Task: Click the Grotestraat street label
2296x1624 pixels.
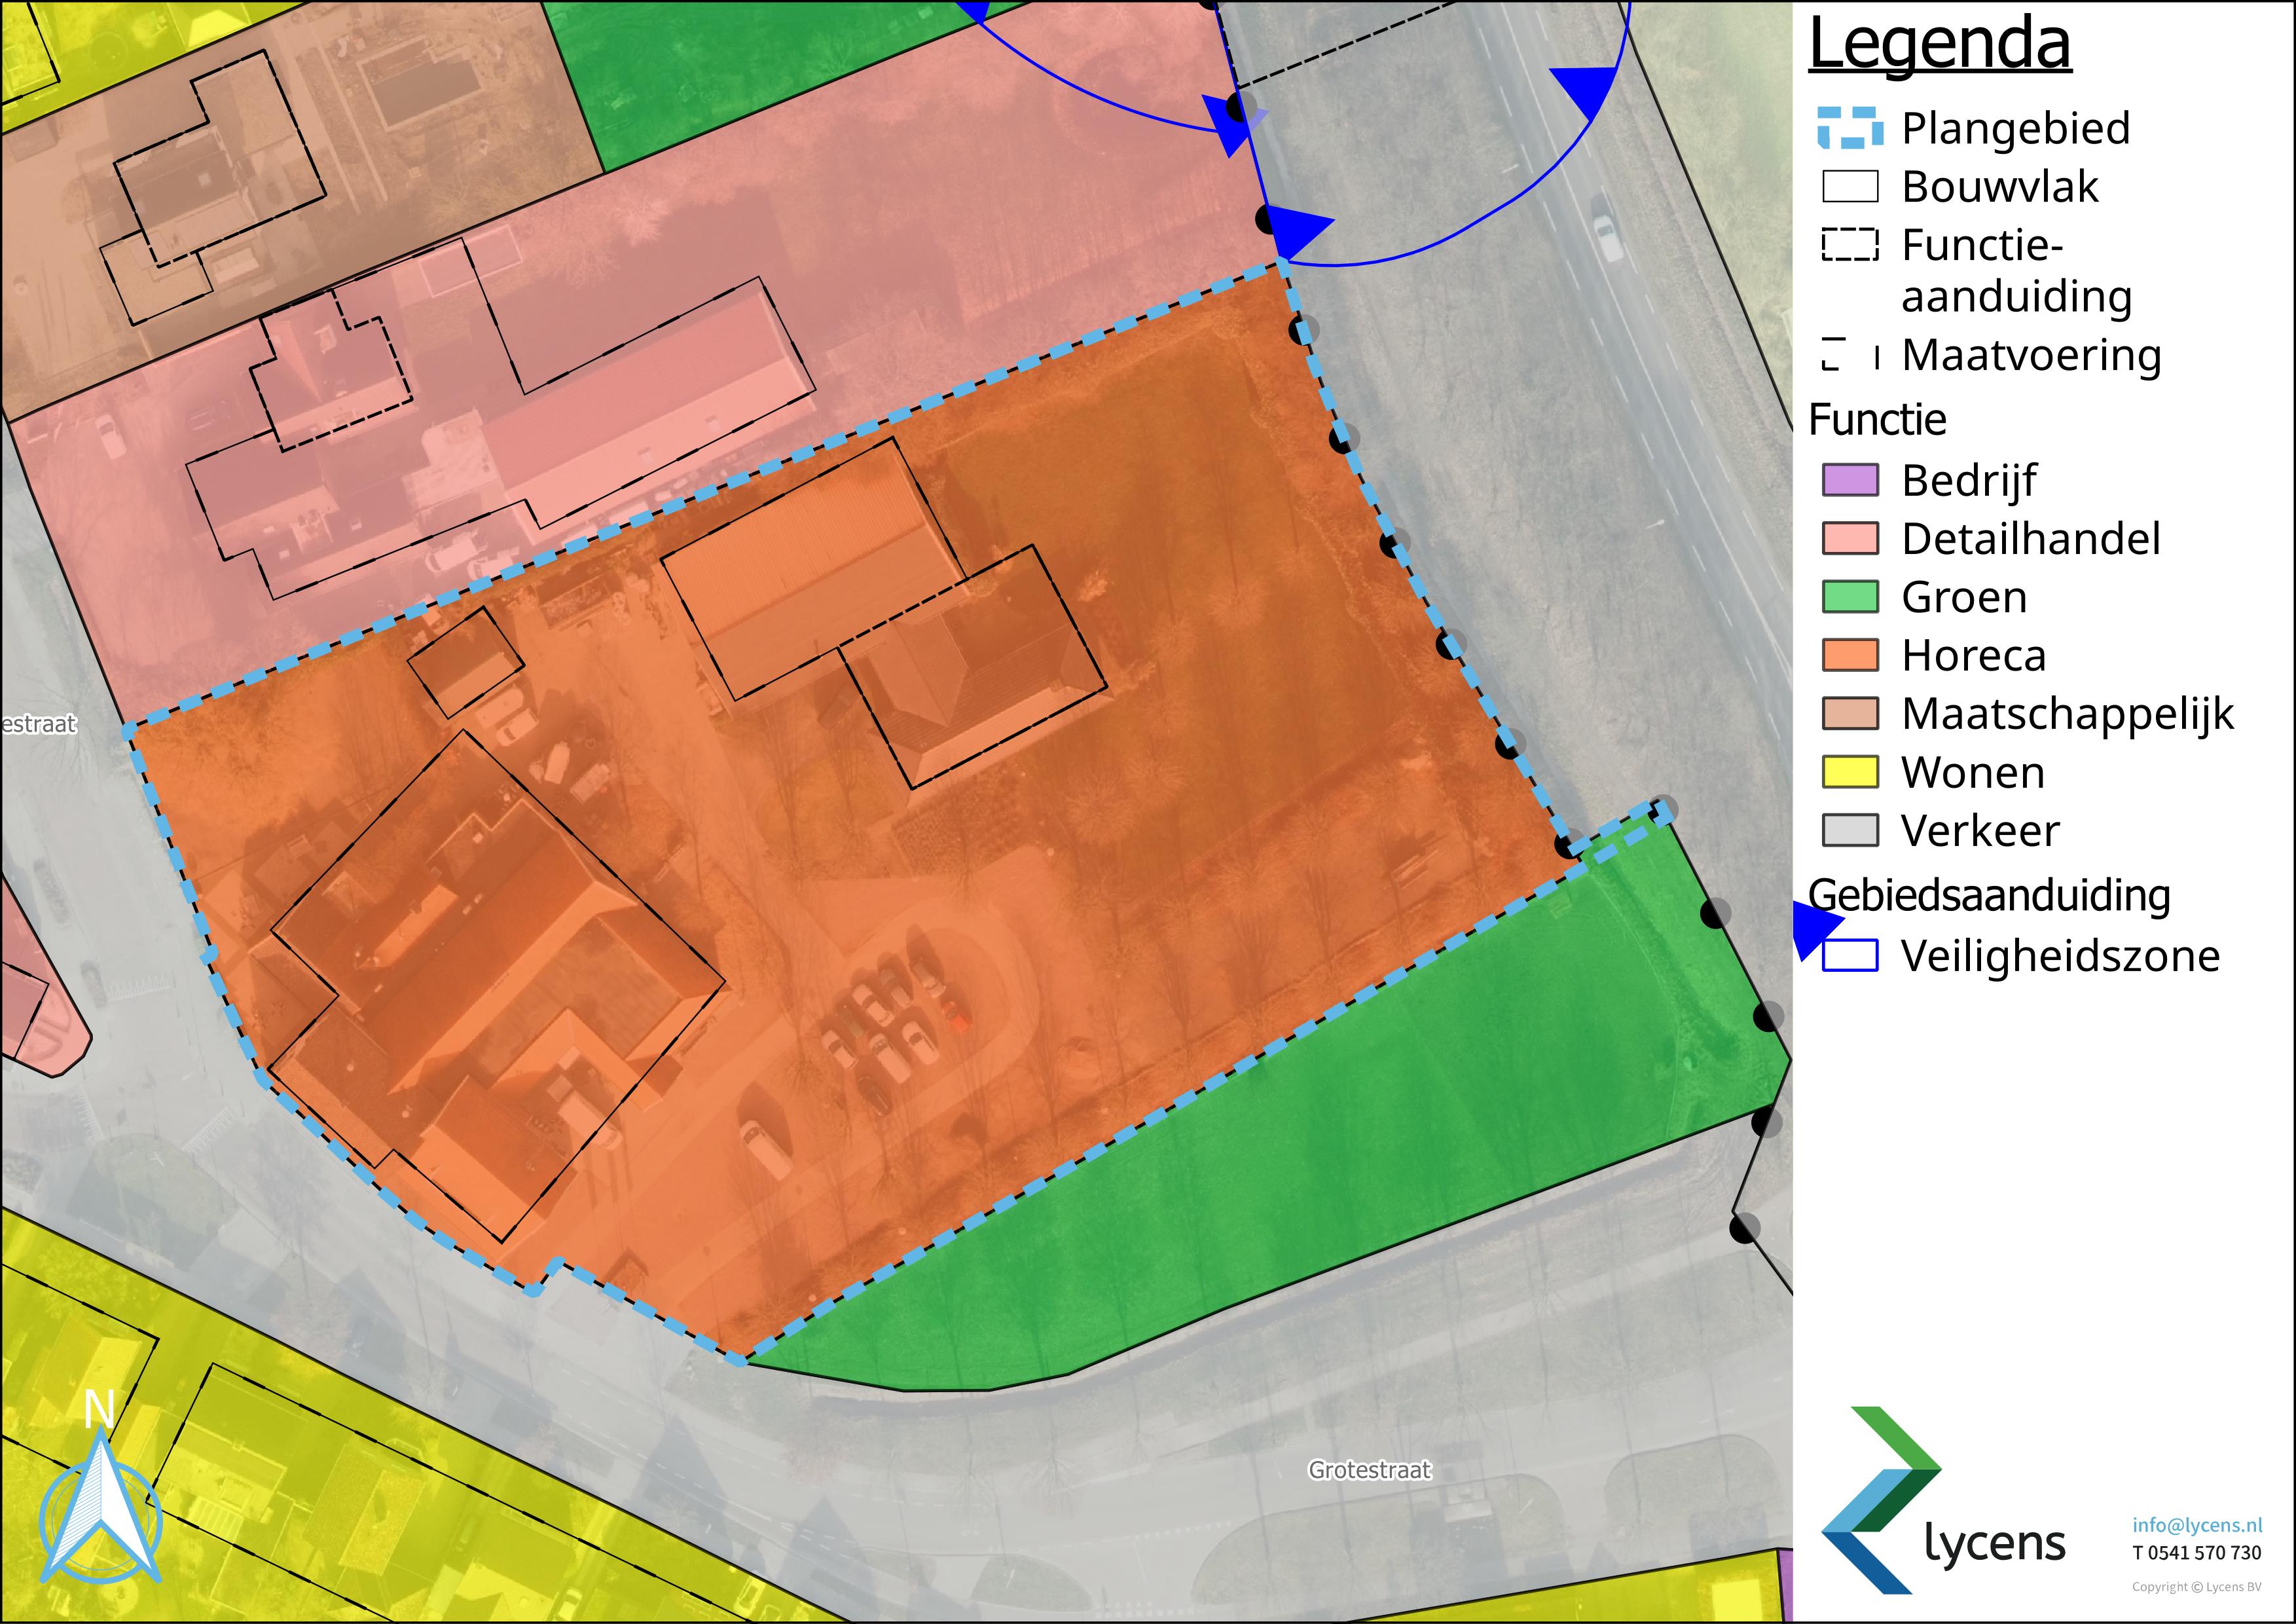Action: (1370, 1470)
